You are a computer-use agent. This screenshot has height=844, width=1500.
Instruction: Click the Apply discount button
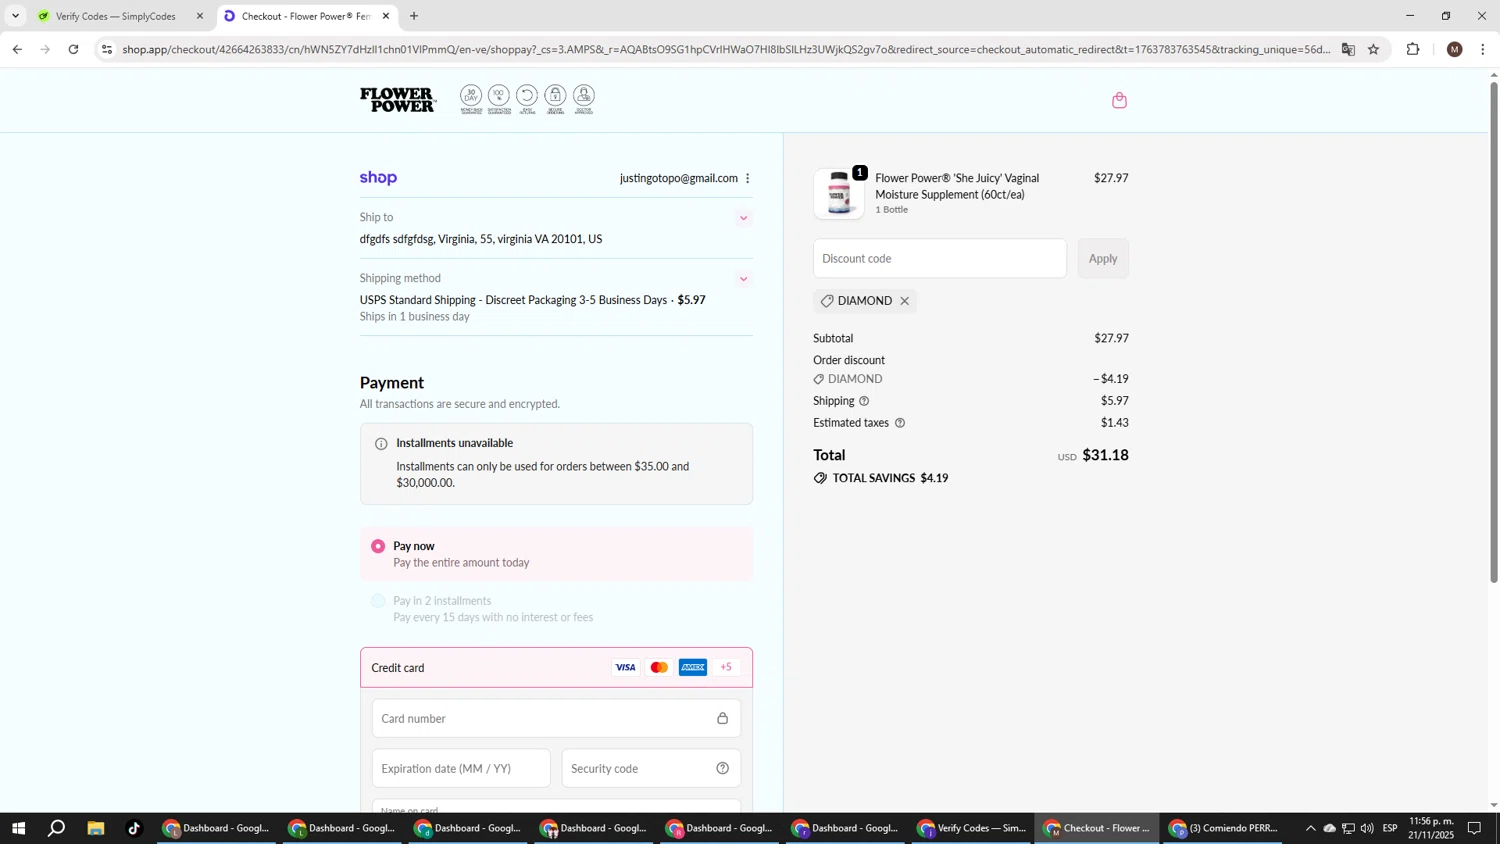(x=1103, y=258)
